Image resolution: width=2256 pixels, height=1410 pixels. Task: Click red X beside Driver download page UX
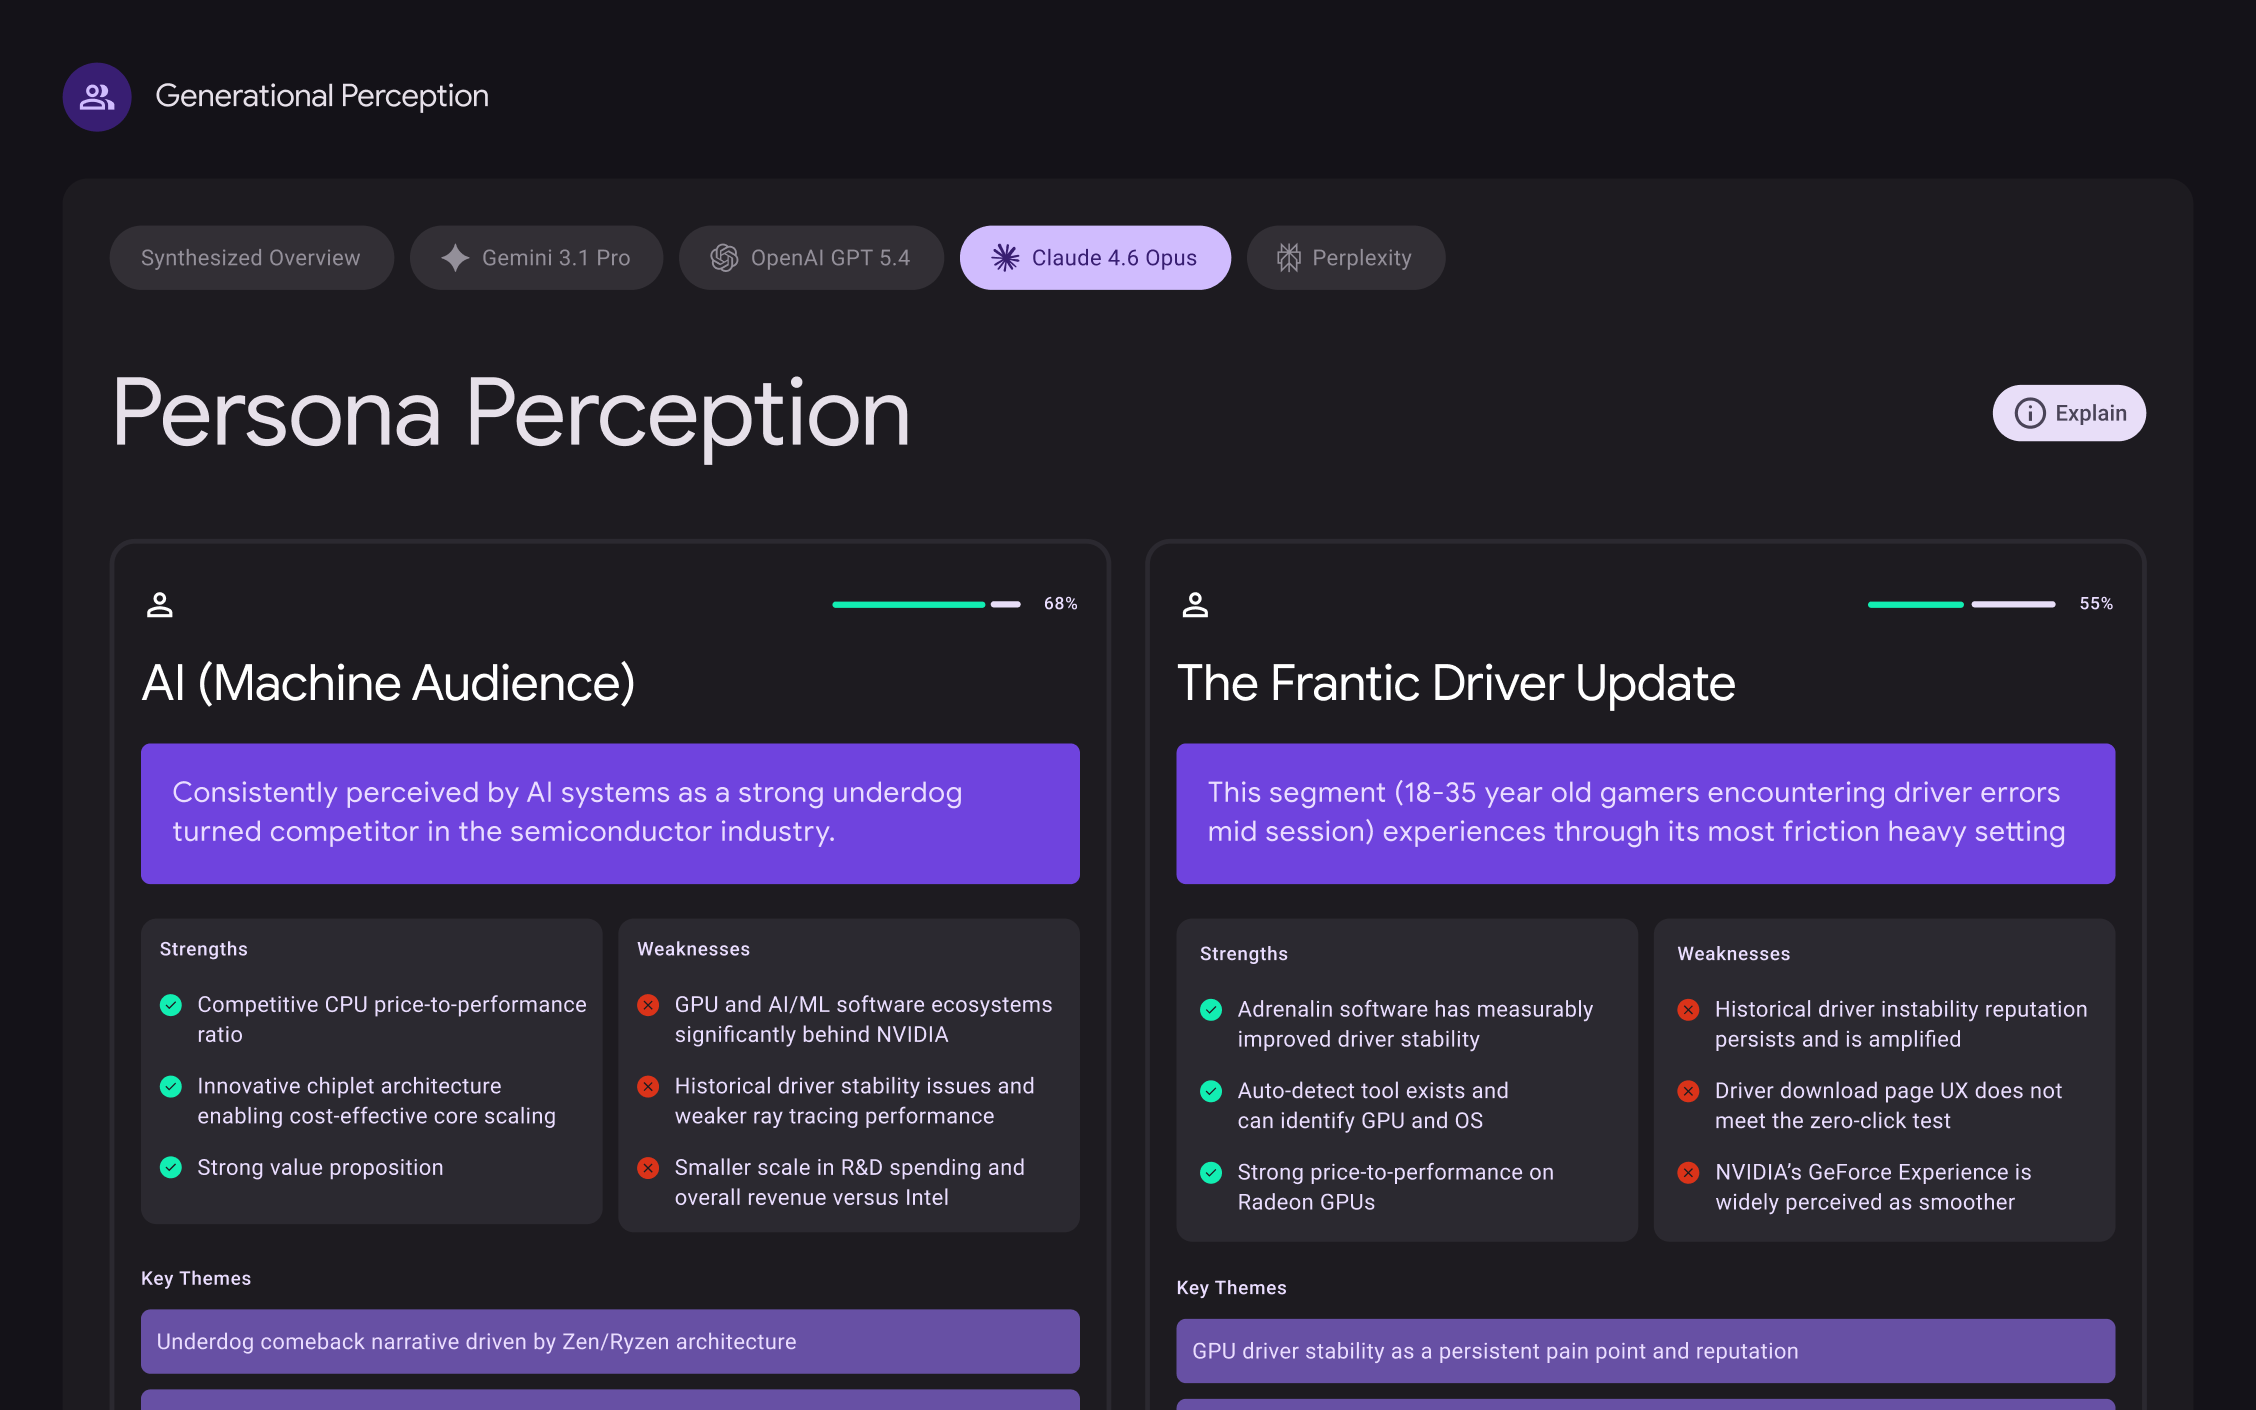(1688, 1091)
